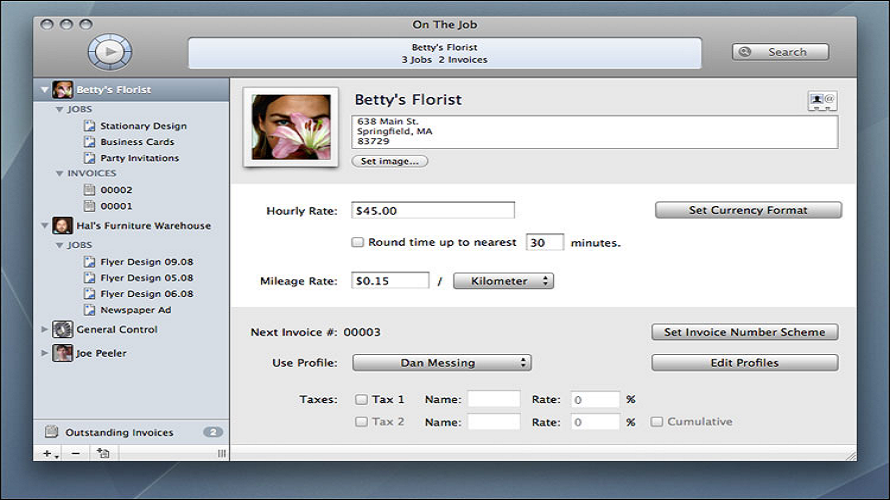Click the Edit Profiles button

pos(745,363)
